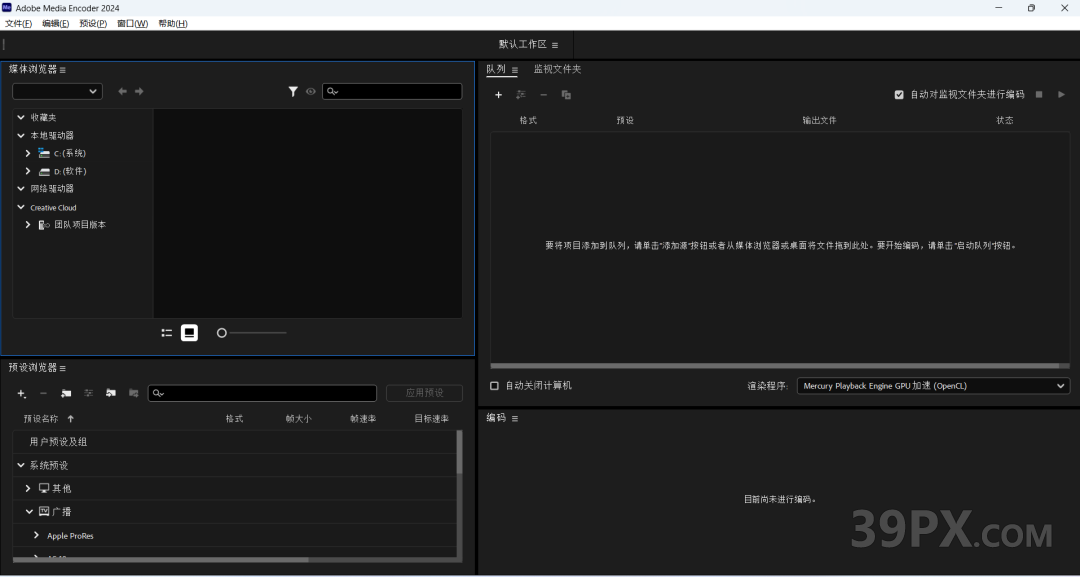
Task: Export presets from the preset browser
Action: click(134, 393)
